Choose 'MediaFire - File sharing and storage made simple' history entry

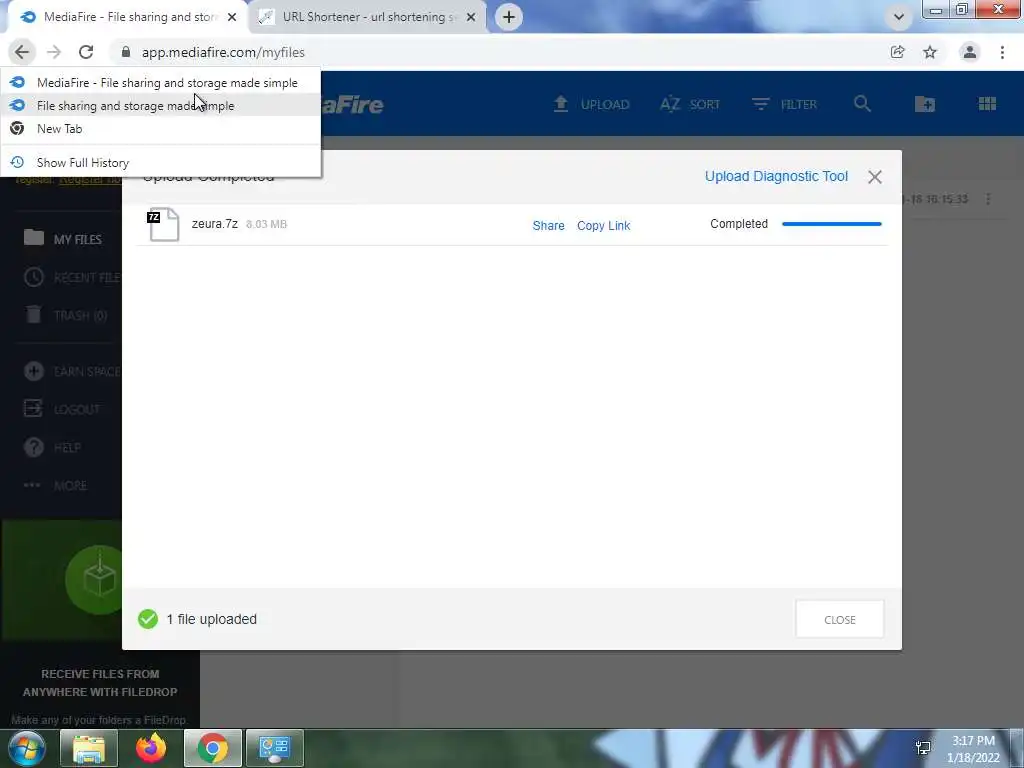click(x=161, y=83)
